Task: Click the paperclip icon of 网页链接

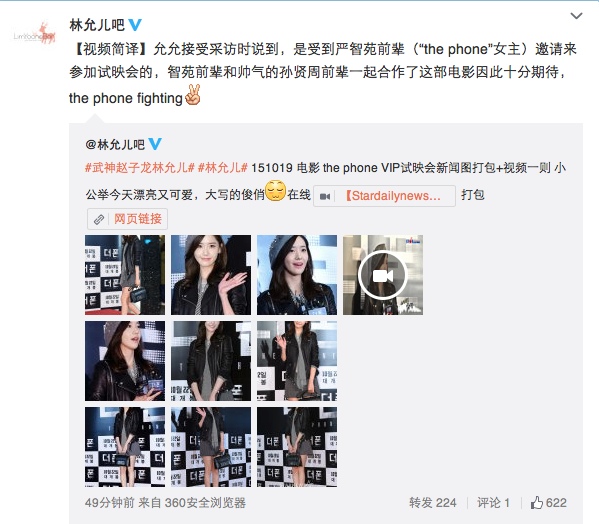Action: 99,219
